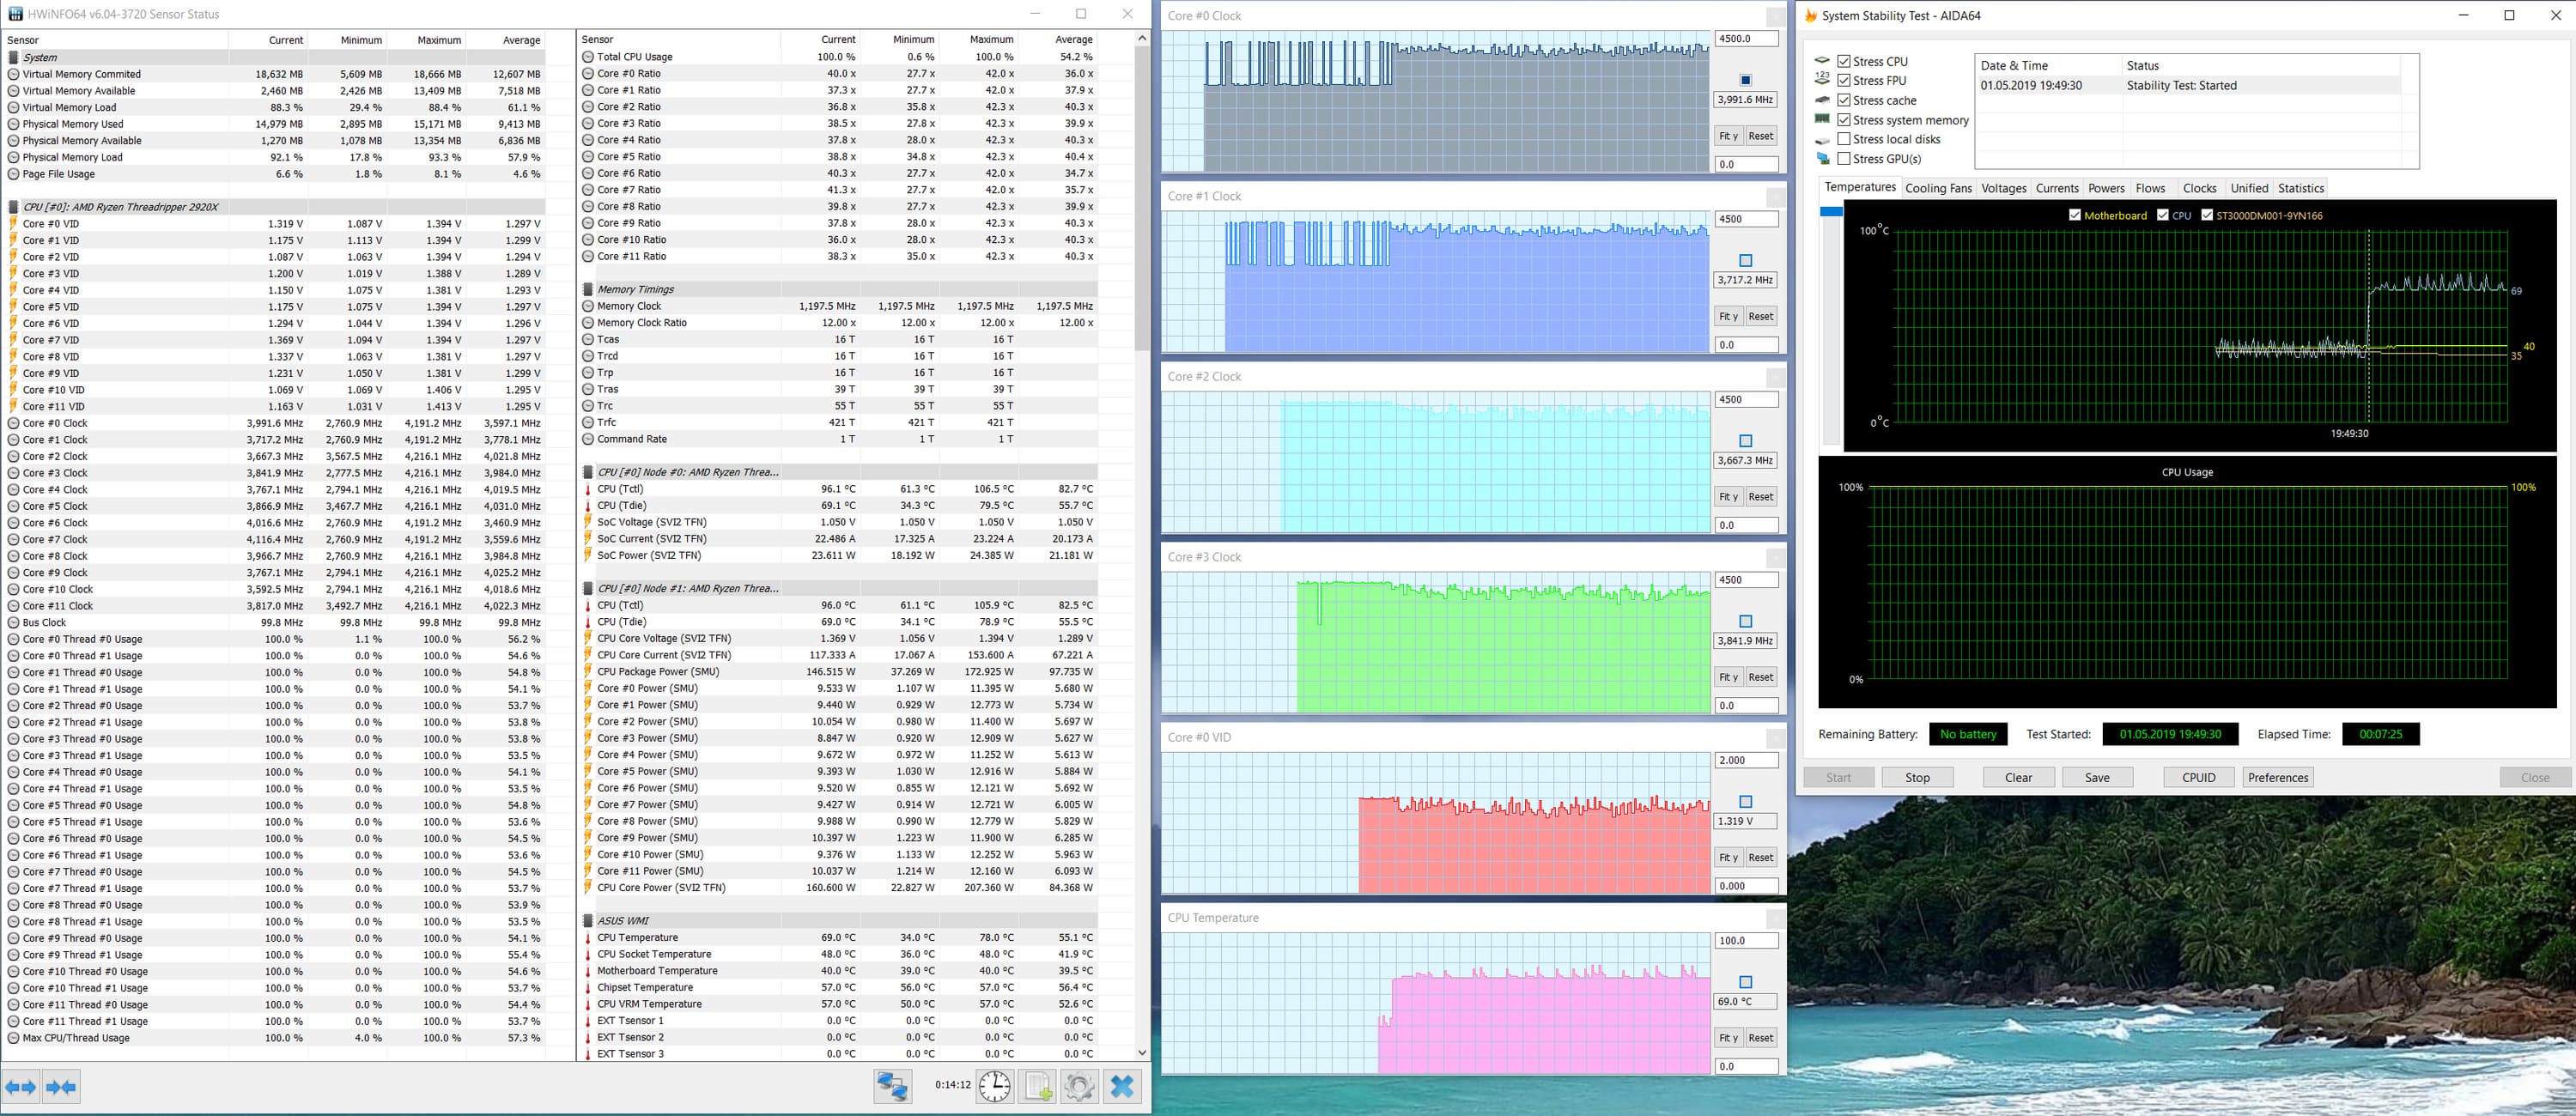2576x1116 pixels.
Task: Open the network monitoring computers icon
Action: click(892, 1086)
